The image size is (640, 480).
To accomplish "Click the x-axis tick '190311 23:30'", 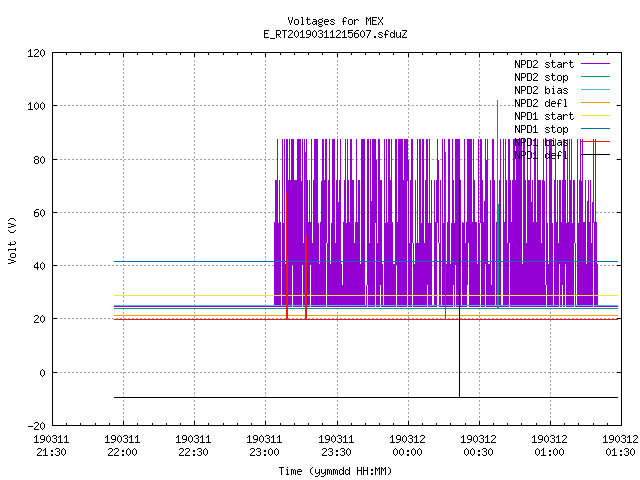I will coord(336,446).
